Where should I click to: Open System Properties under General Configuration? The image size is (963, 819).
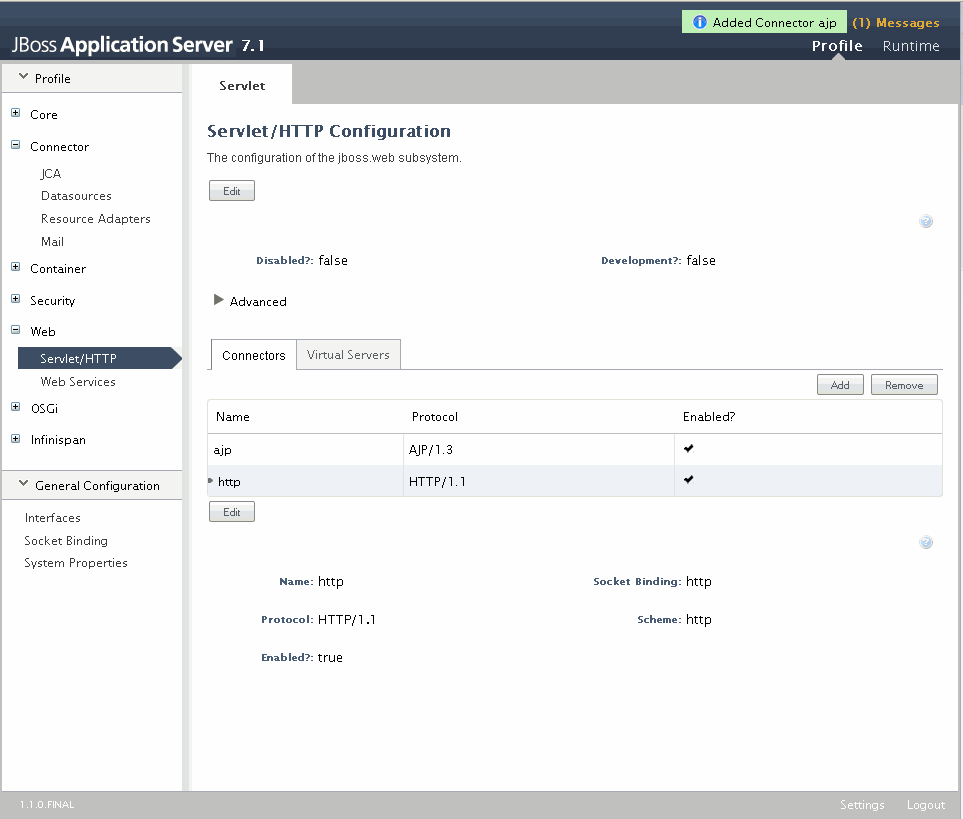coord(76,563)
